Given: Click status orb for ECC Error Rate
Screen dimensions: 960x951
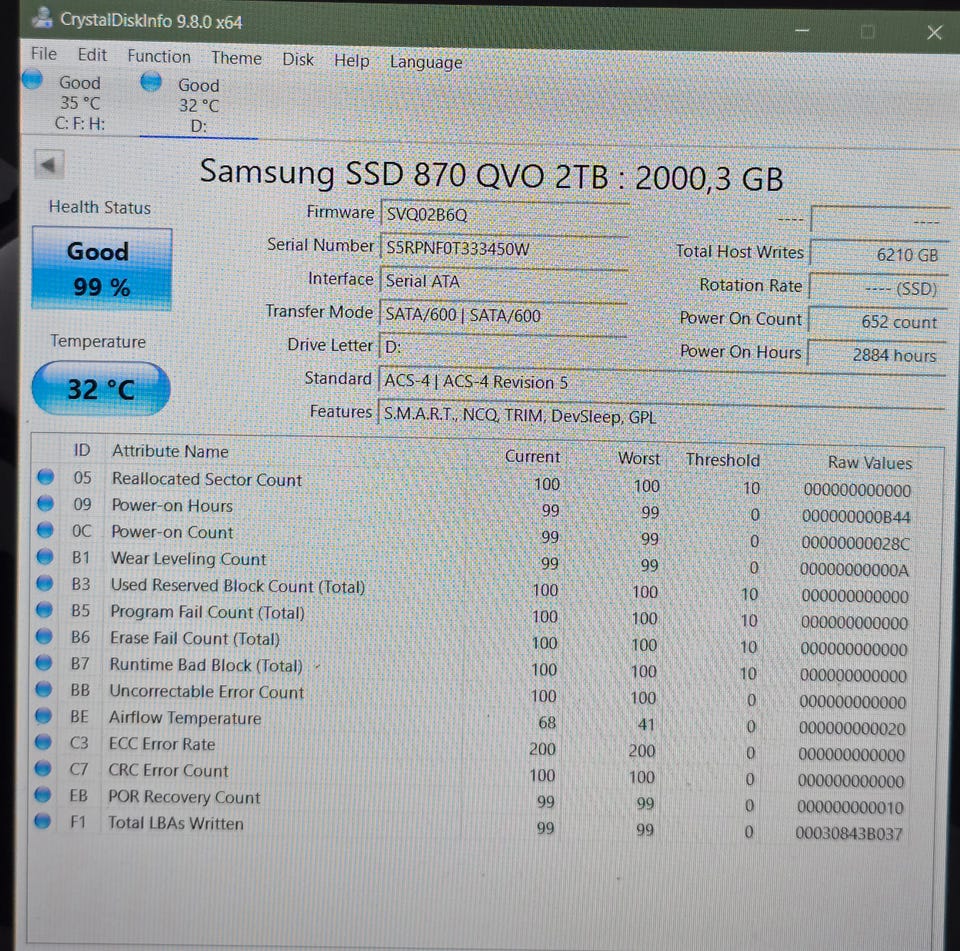Looking at the screenshot, I should (x=43, y=742).
